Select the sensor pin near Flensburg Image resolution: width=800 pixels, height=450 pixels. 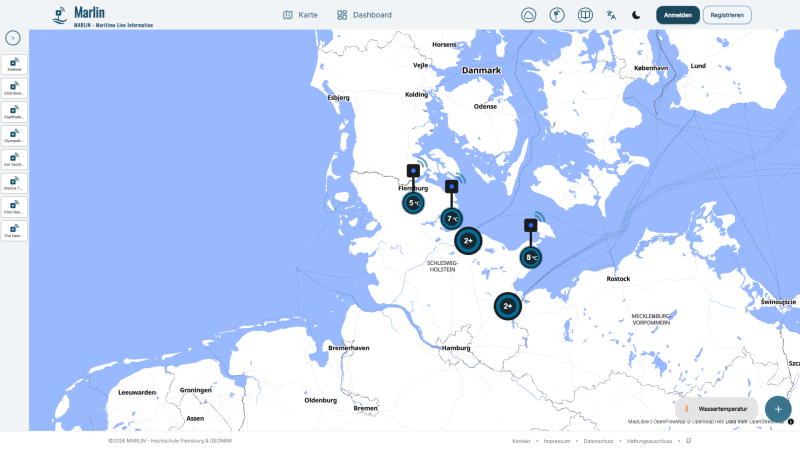pos(413,170)
